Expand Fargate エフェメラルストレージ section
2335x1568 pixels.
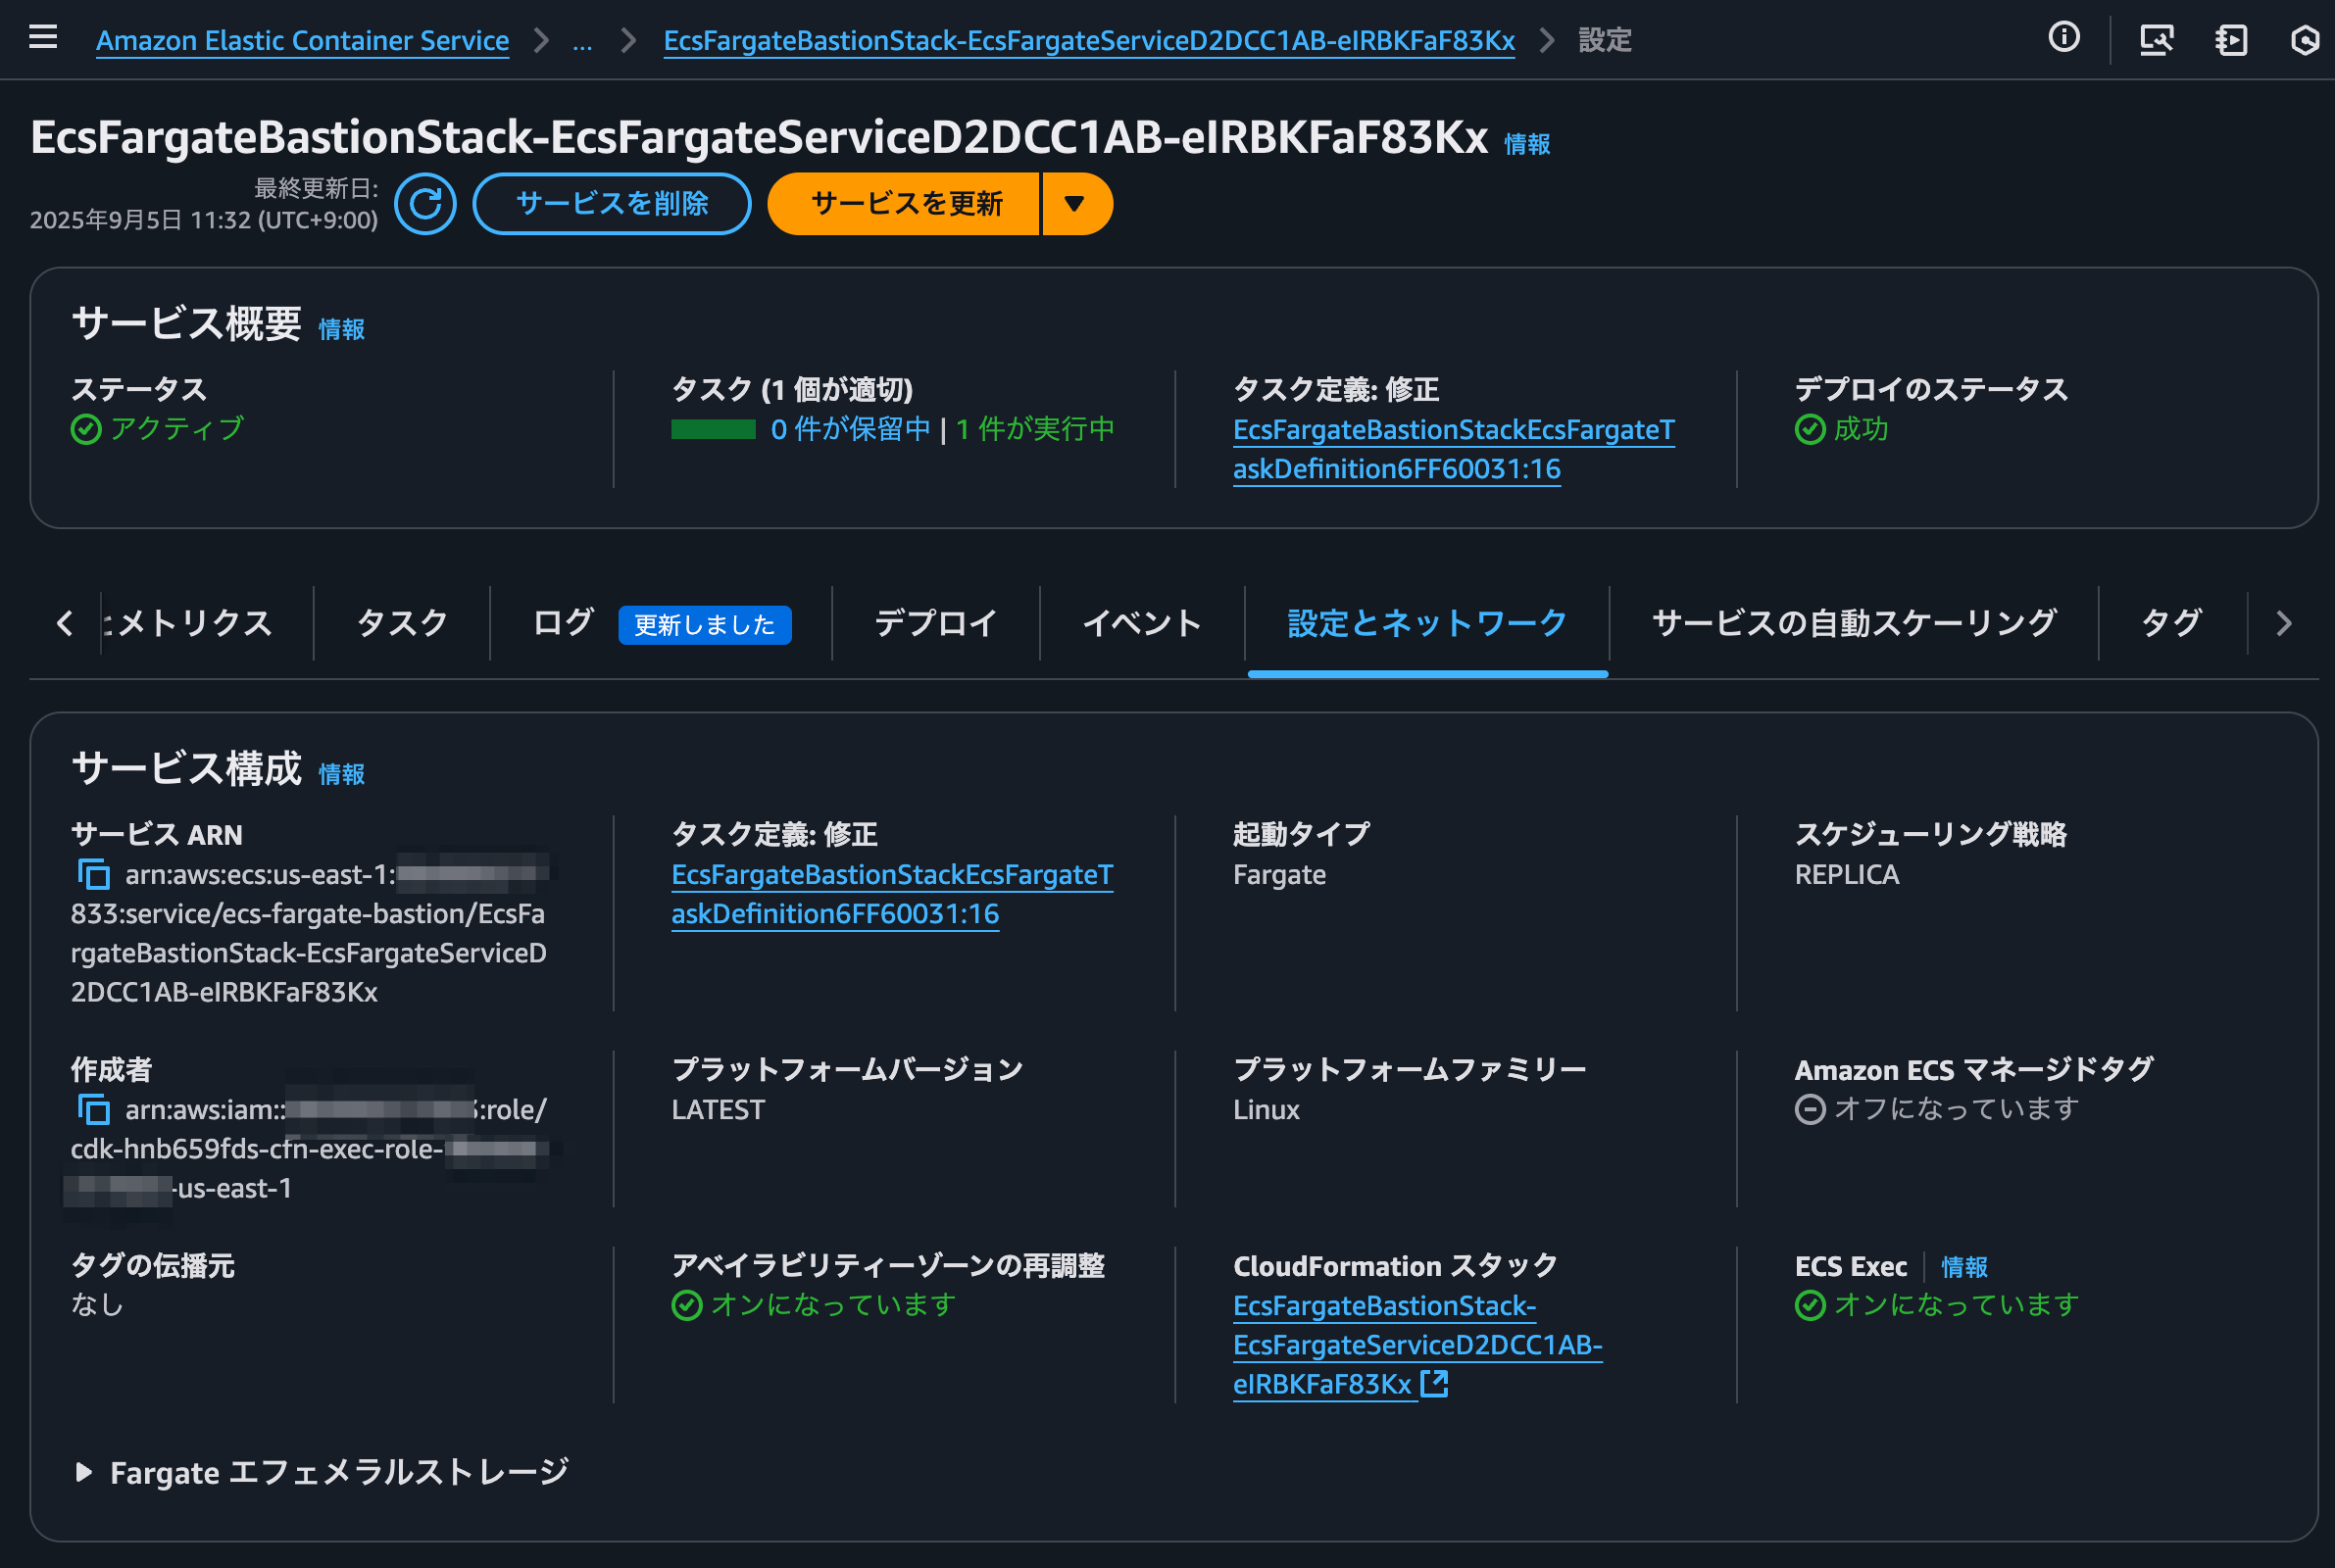pos(320,1472)
